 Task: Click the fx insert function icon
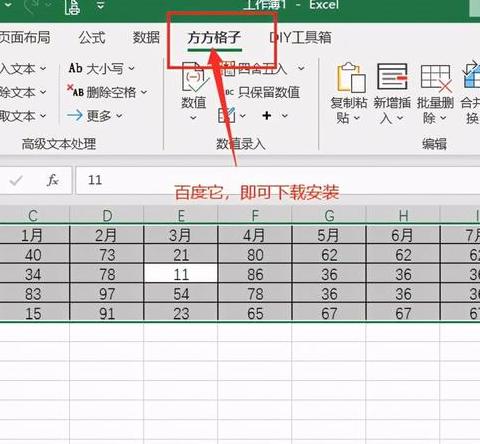click(53, 180)
